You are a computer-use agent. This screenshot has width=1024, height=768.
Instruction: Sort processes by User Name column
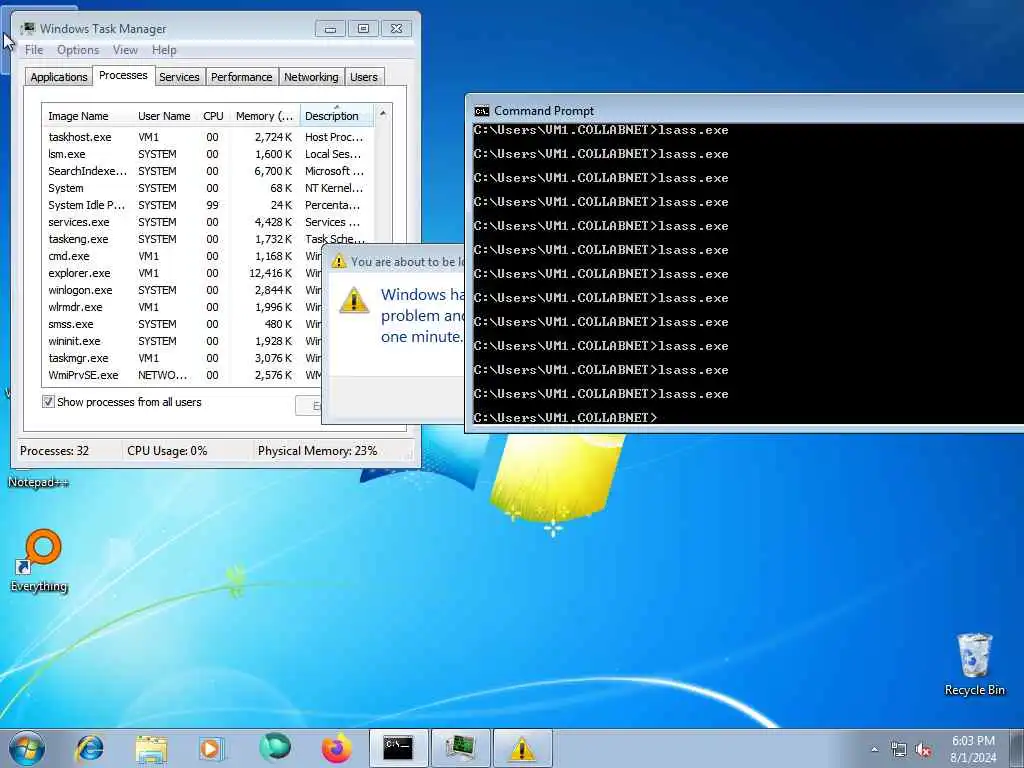pyautogui.click(x=166, y=116)
